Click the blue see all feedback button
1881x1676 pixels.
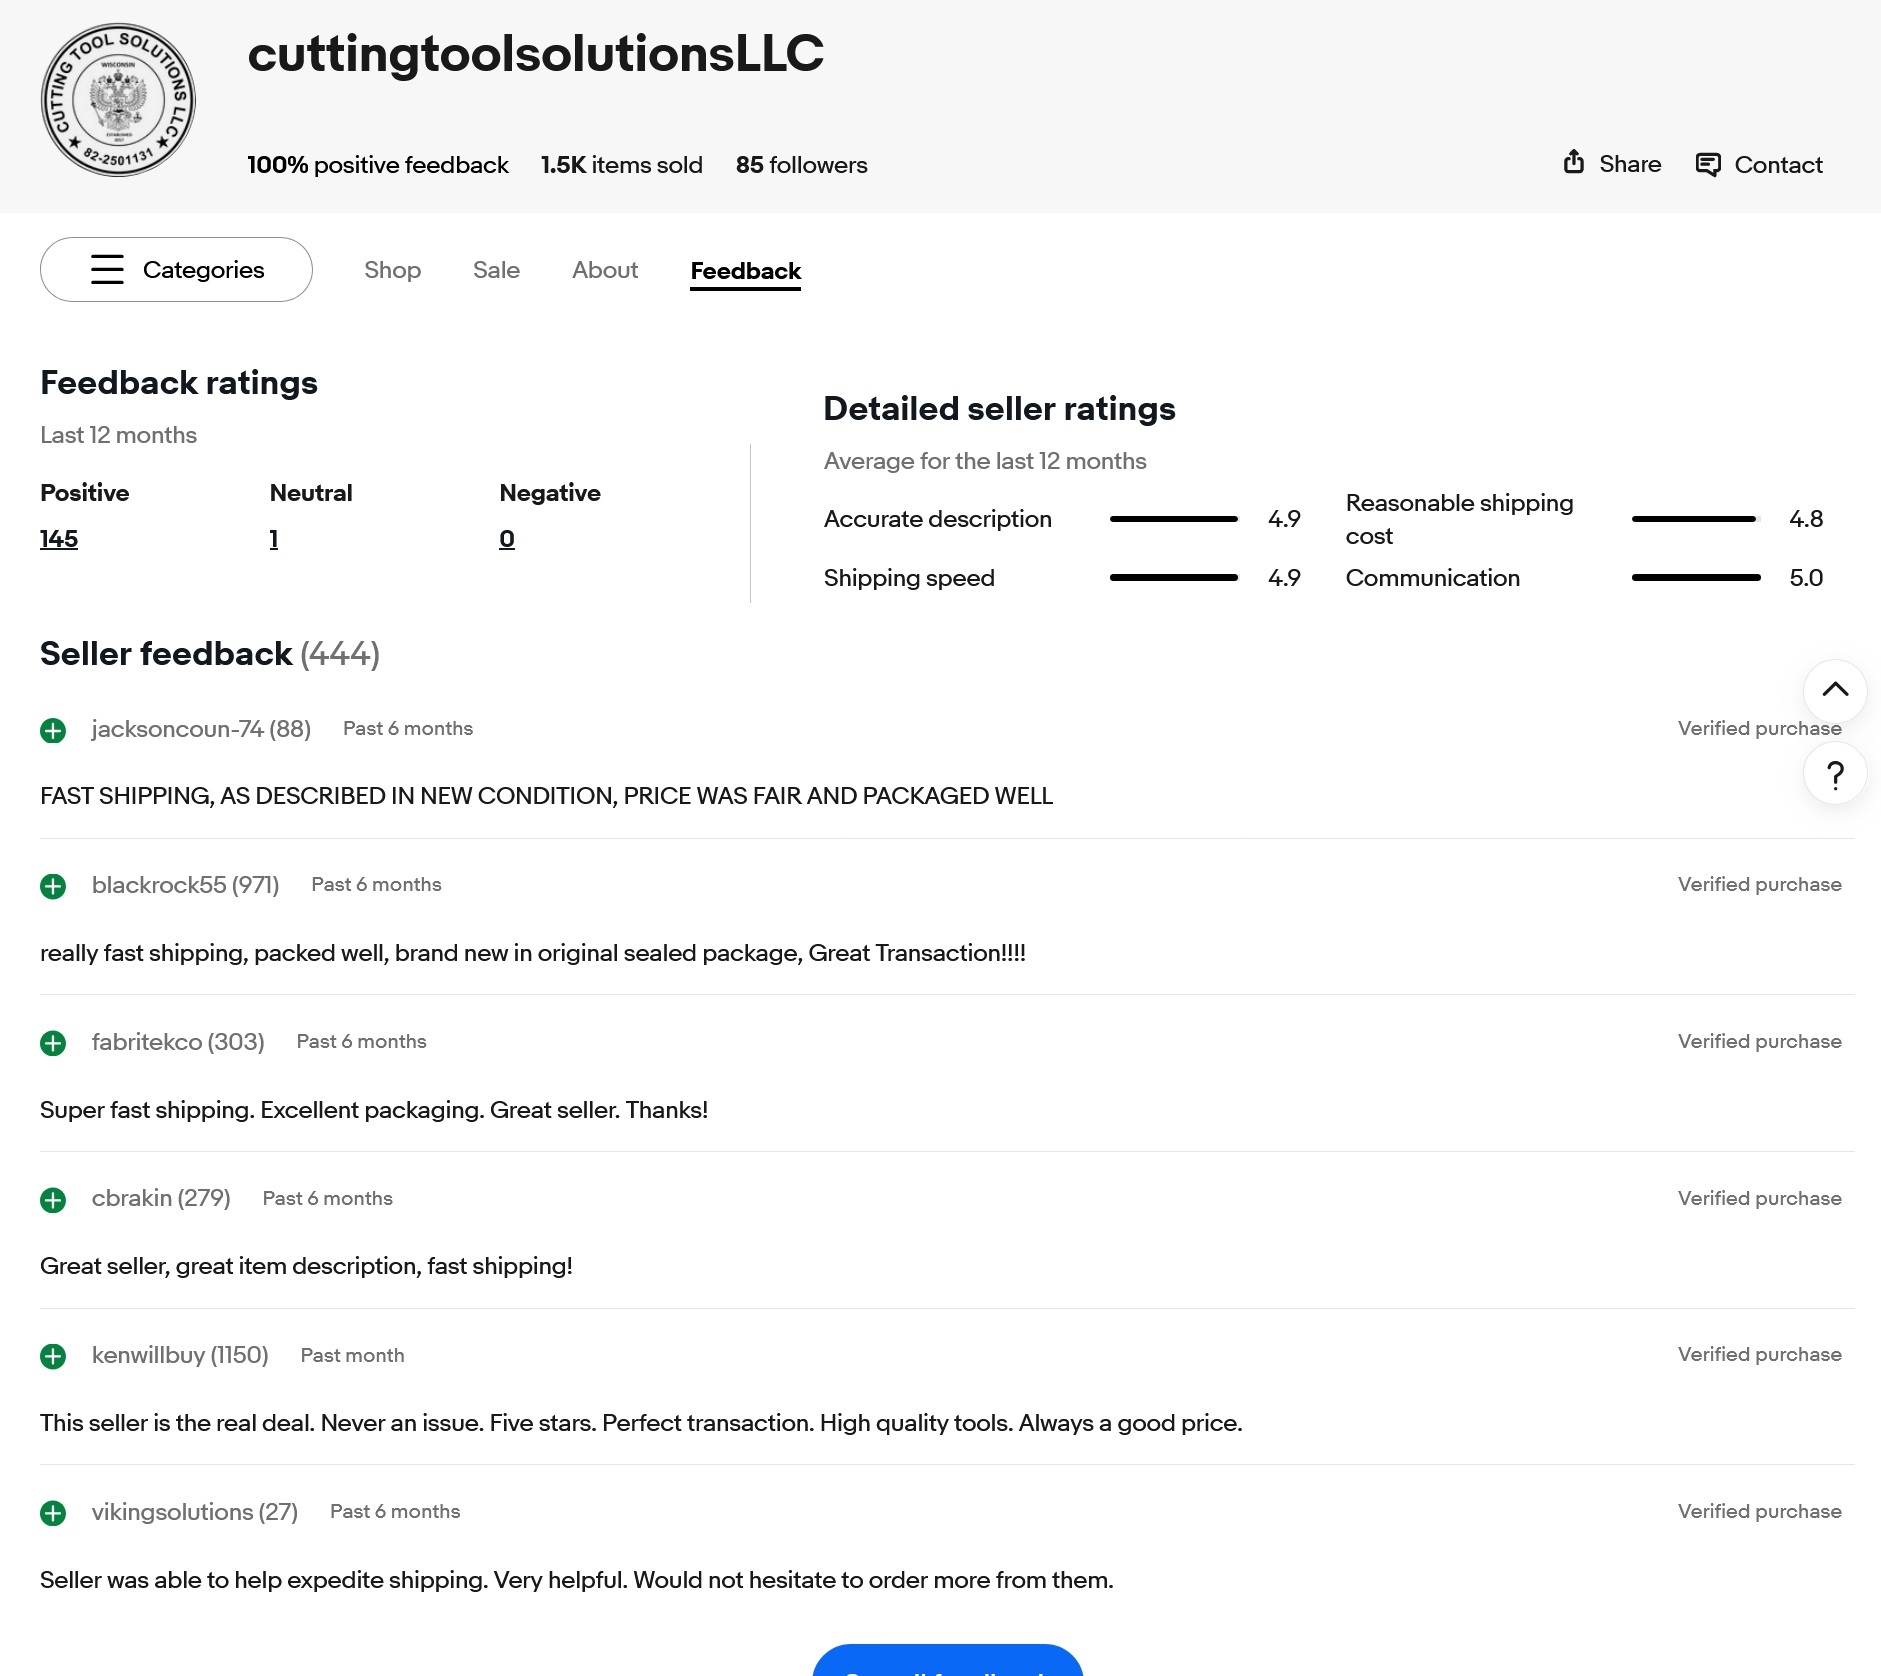(x=947, y=1662)
